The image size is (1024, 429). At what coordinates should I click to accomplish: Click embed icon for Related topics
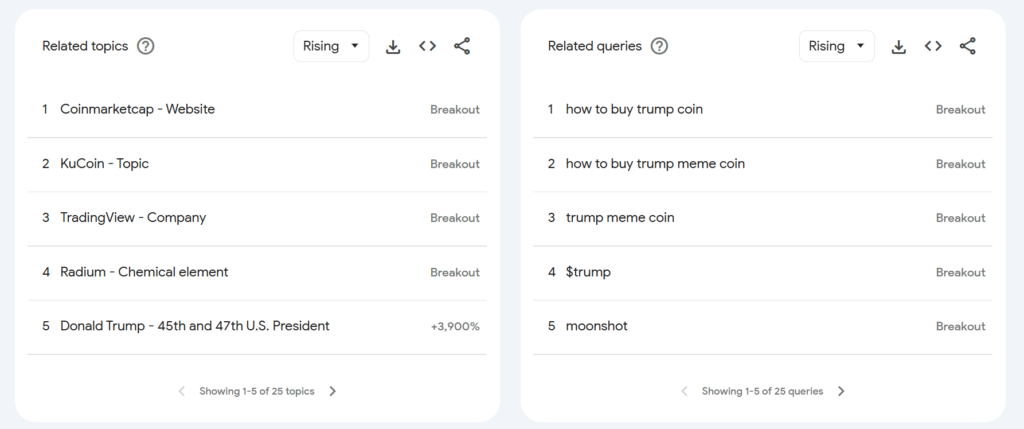pos(428,46)
